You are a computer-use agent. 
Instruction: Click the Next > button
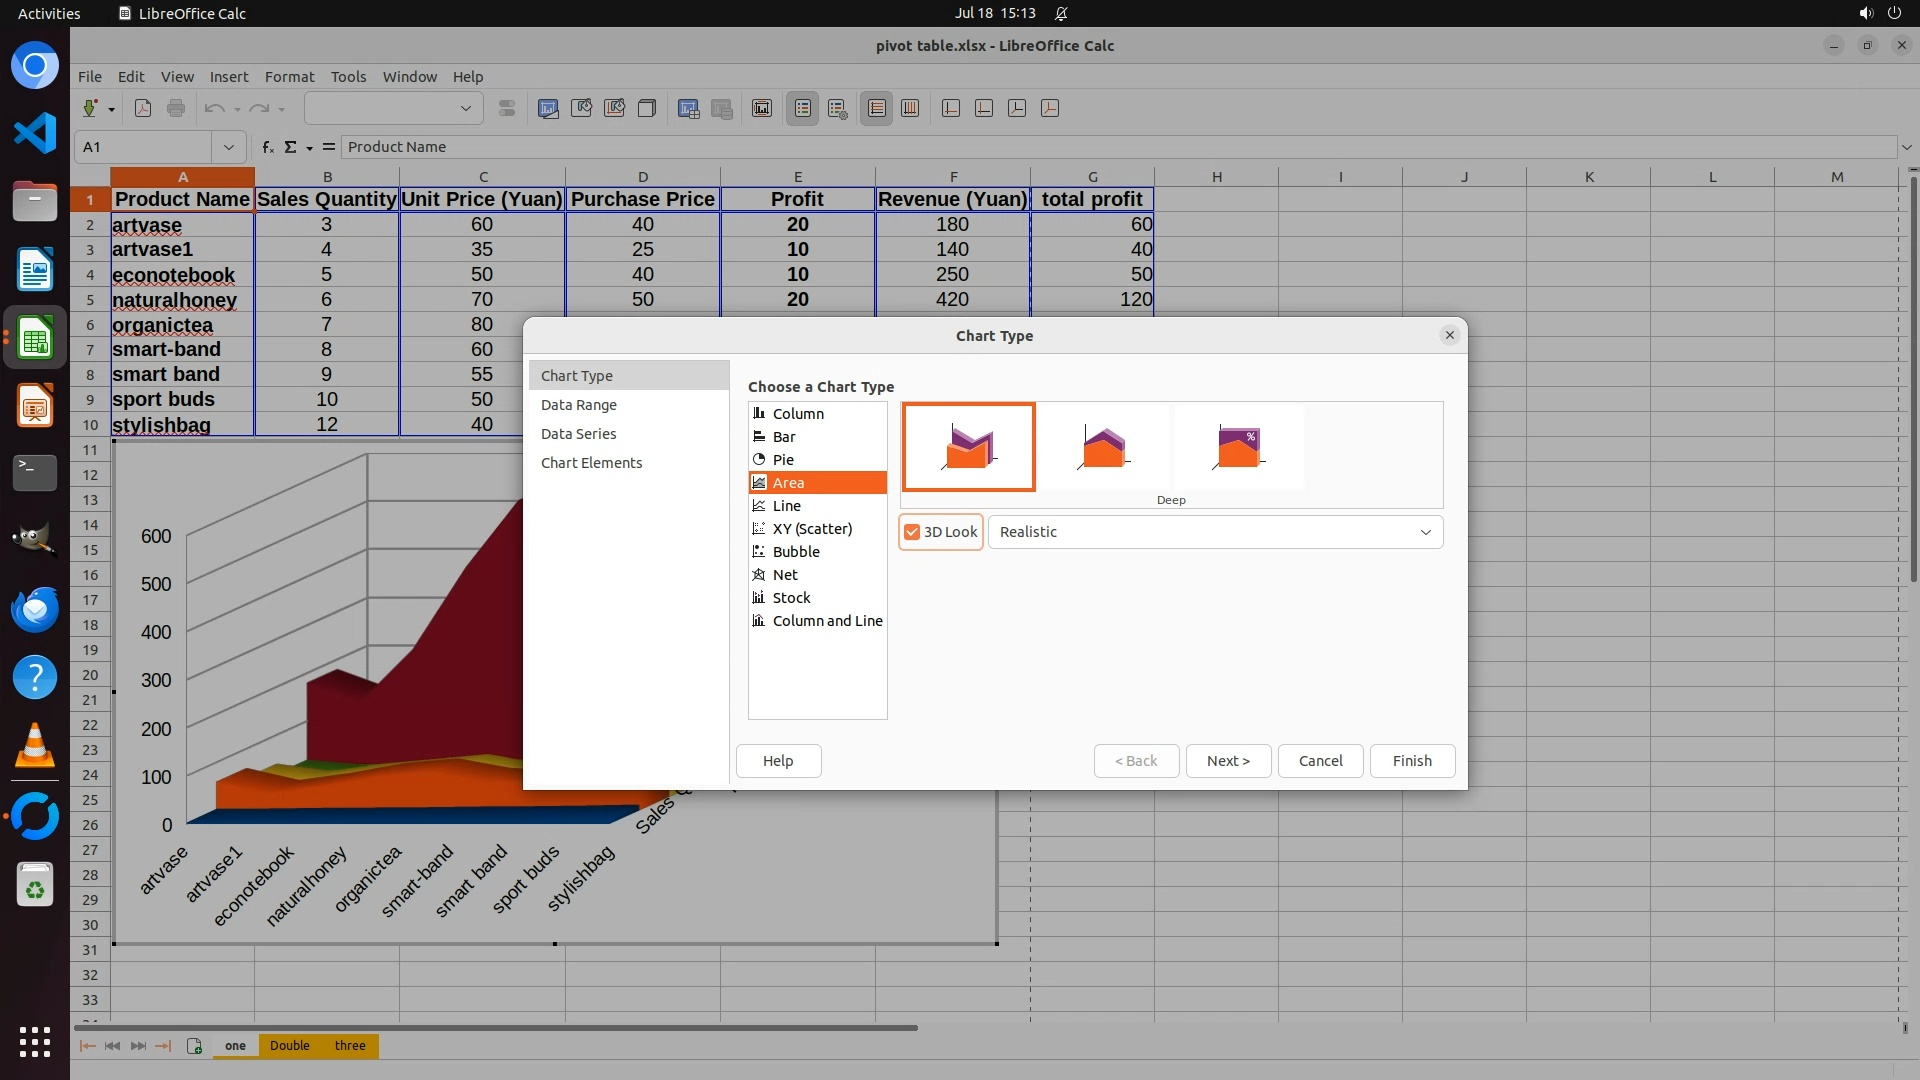1228,761
